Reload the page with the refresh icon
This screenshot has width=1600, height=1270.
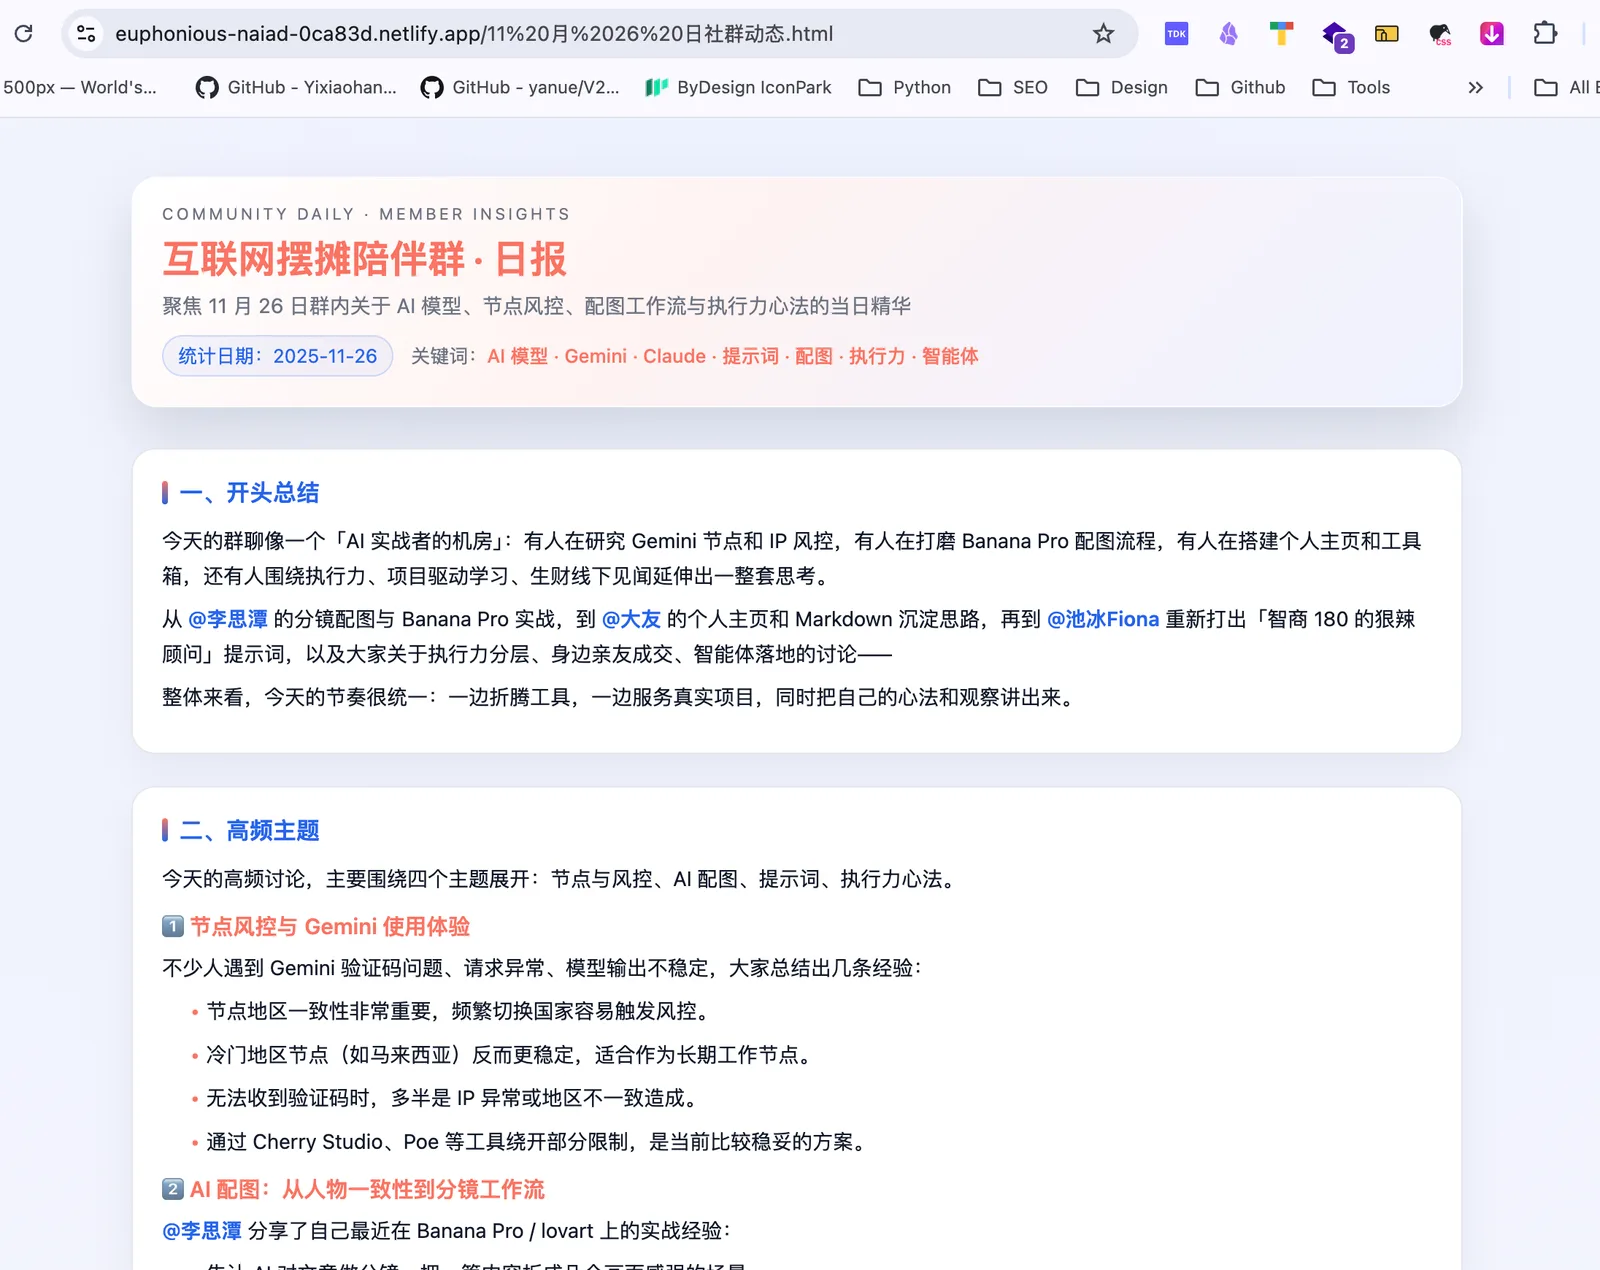24,34
